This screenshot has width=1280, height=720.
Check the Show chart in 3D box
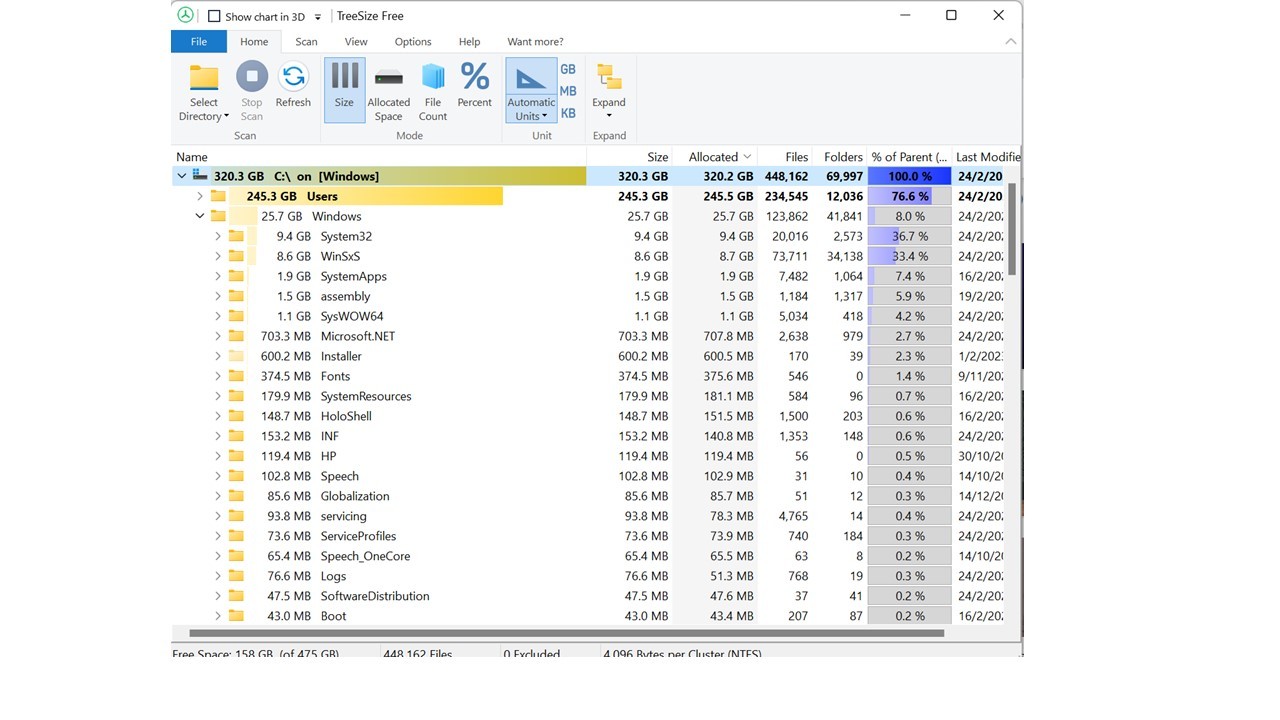[213, 16]
